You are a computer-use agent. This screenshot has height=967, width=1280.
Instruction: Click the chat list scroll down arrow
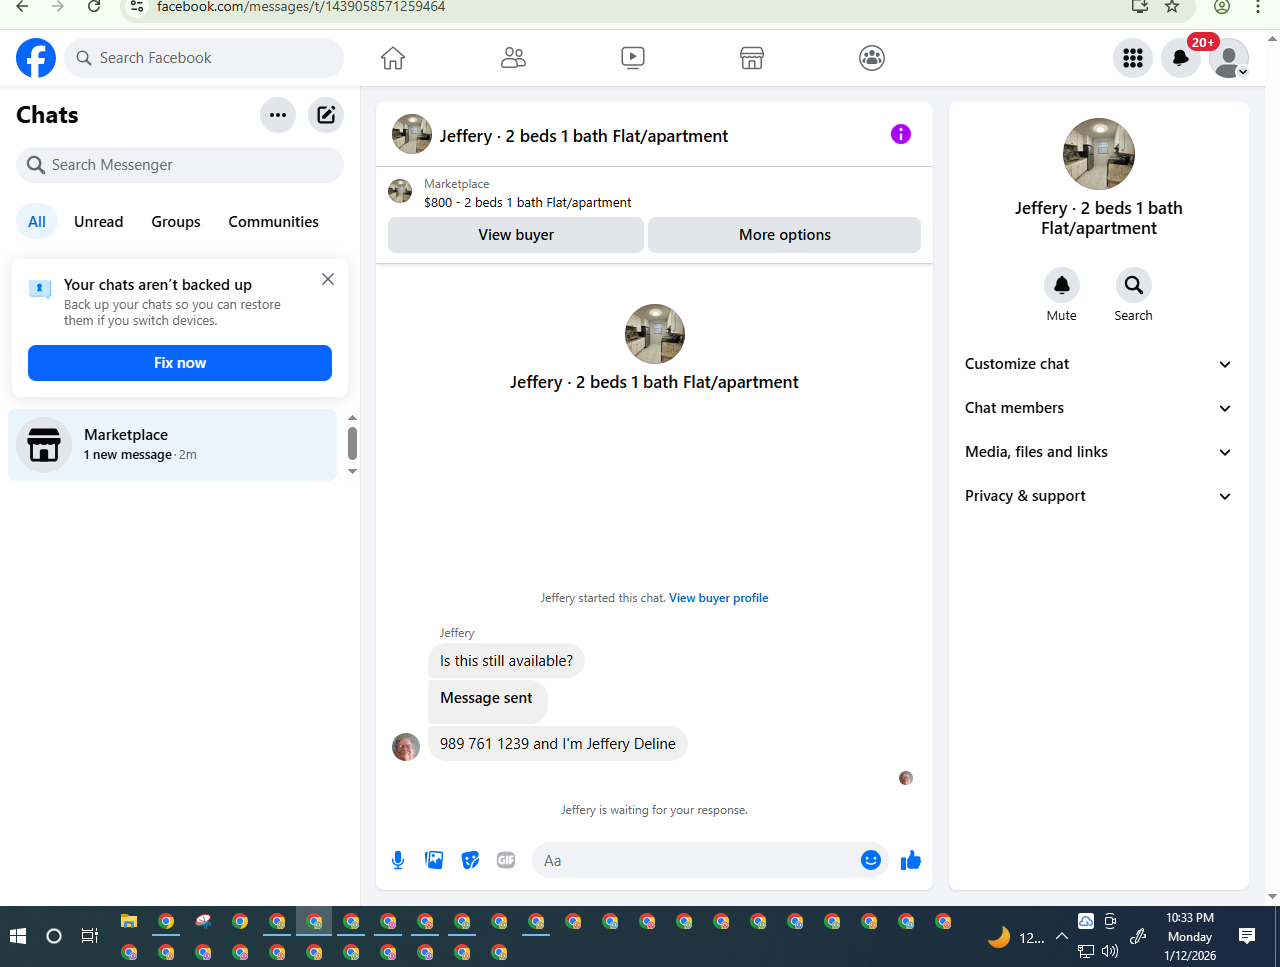352,471
